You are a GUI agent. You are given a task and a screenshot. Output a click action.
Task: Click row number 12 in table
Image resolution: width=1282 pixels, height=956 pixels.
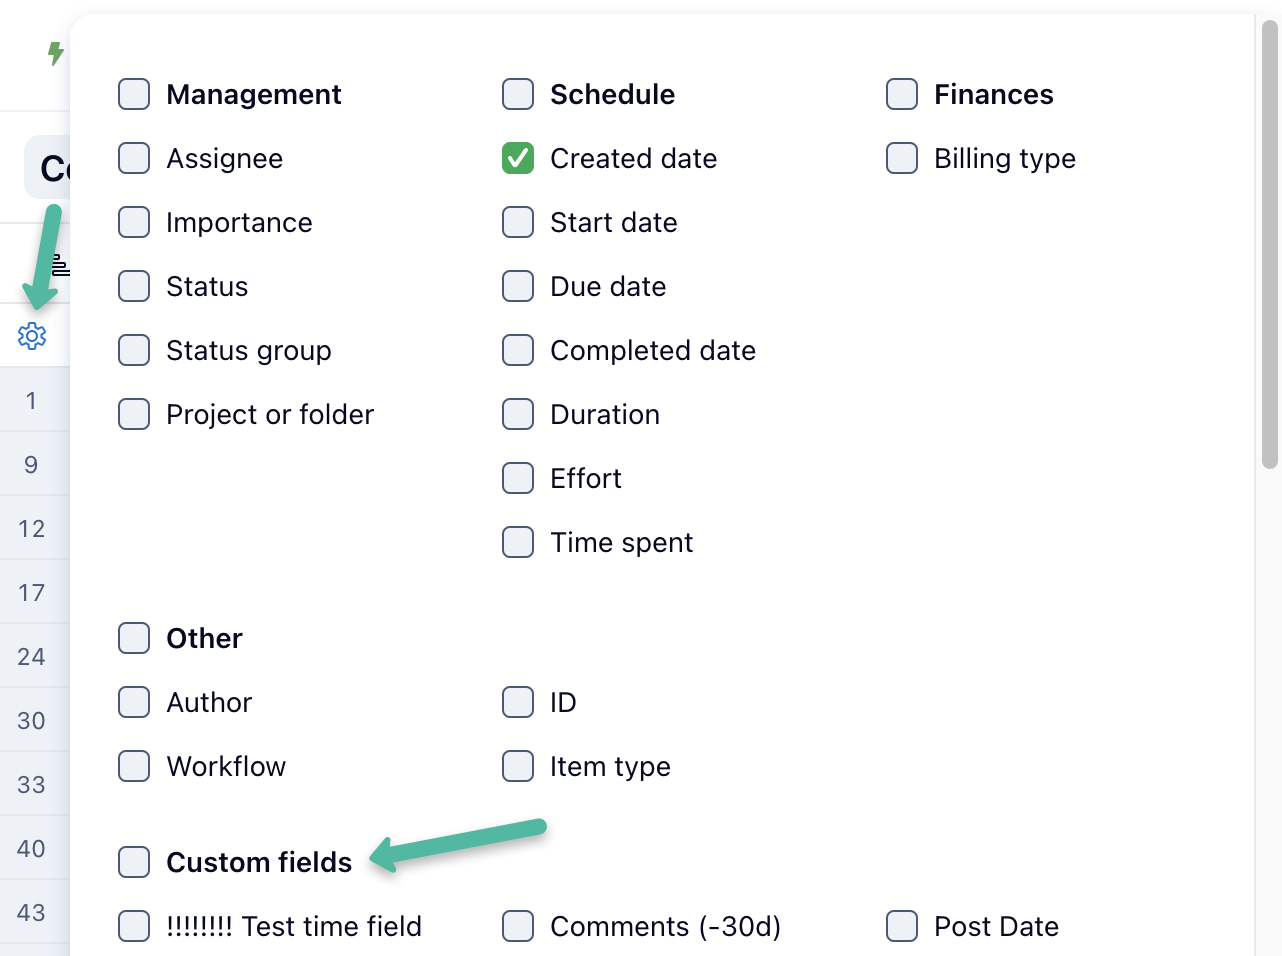32,528
